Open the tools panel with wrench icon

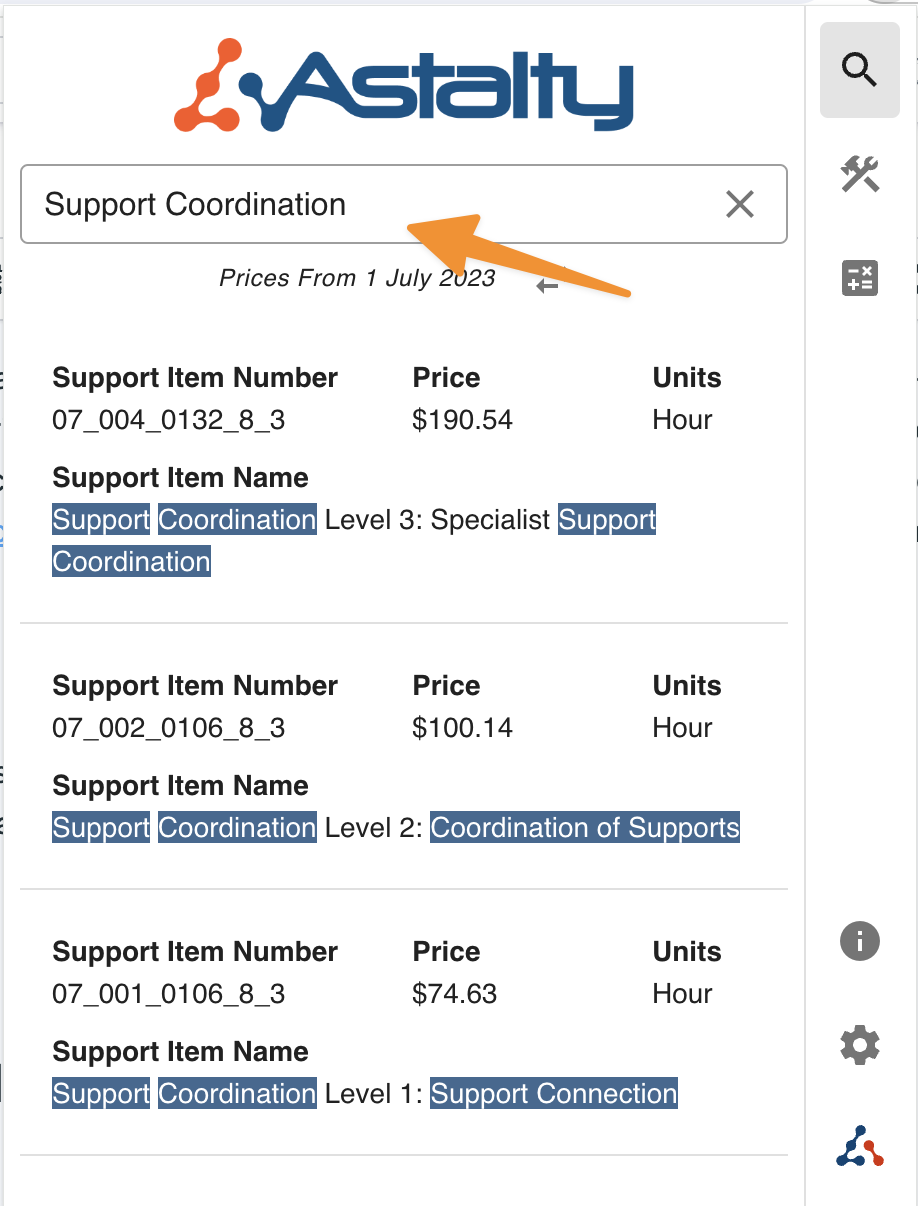859,174
